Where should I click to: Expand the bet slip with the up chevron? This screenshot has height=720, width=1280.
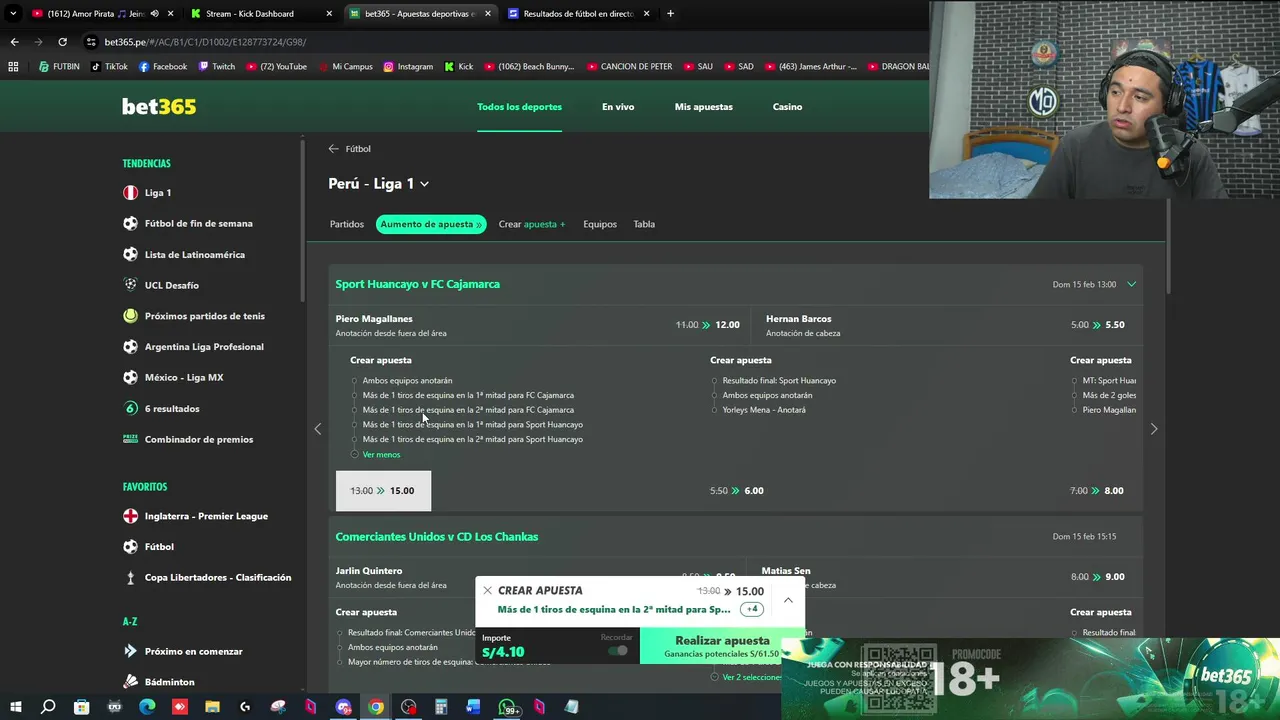click(x=788, y=600)
